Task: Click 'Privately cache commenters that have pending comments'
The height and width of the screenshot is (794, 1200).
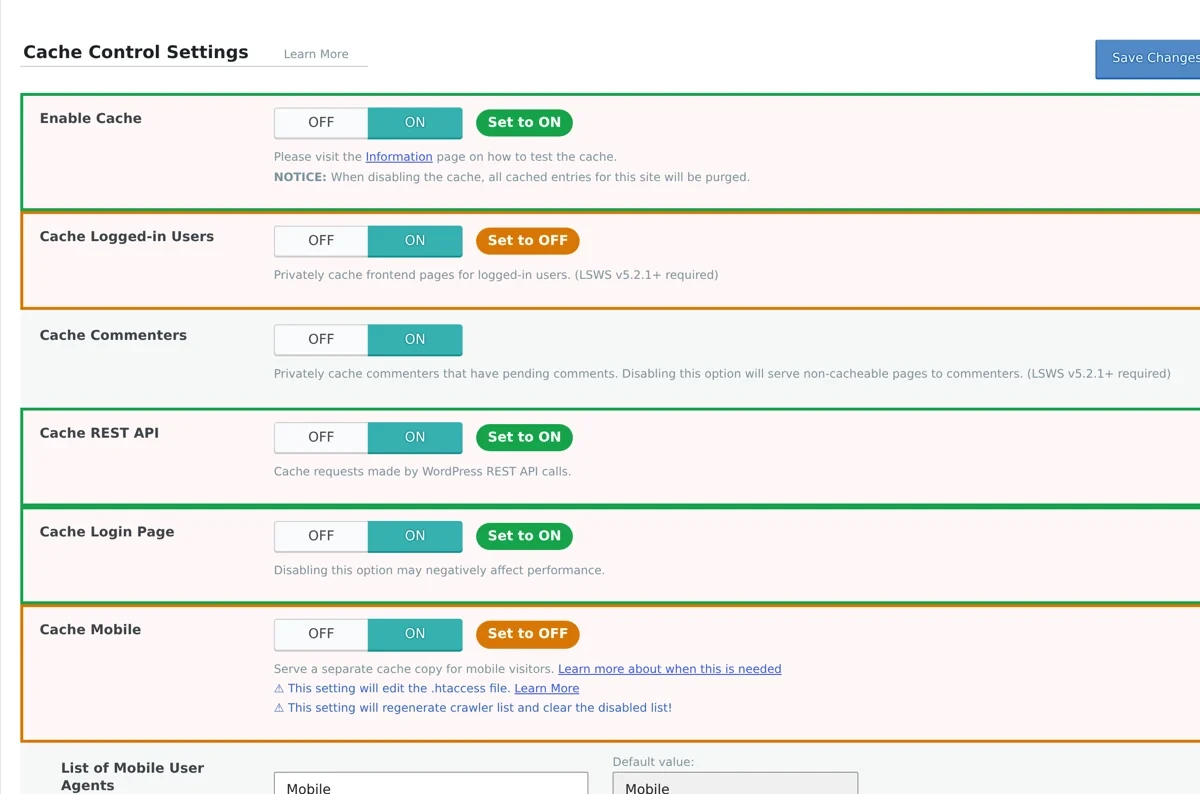Action: (722, 374)
